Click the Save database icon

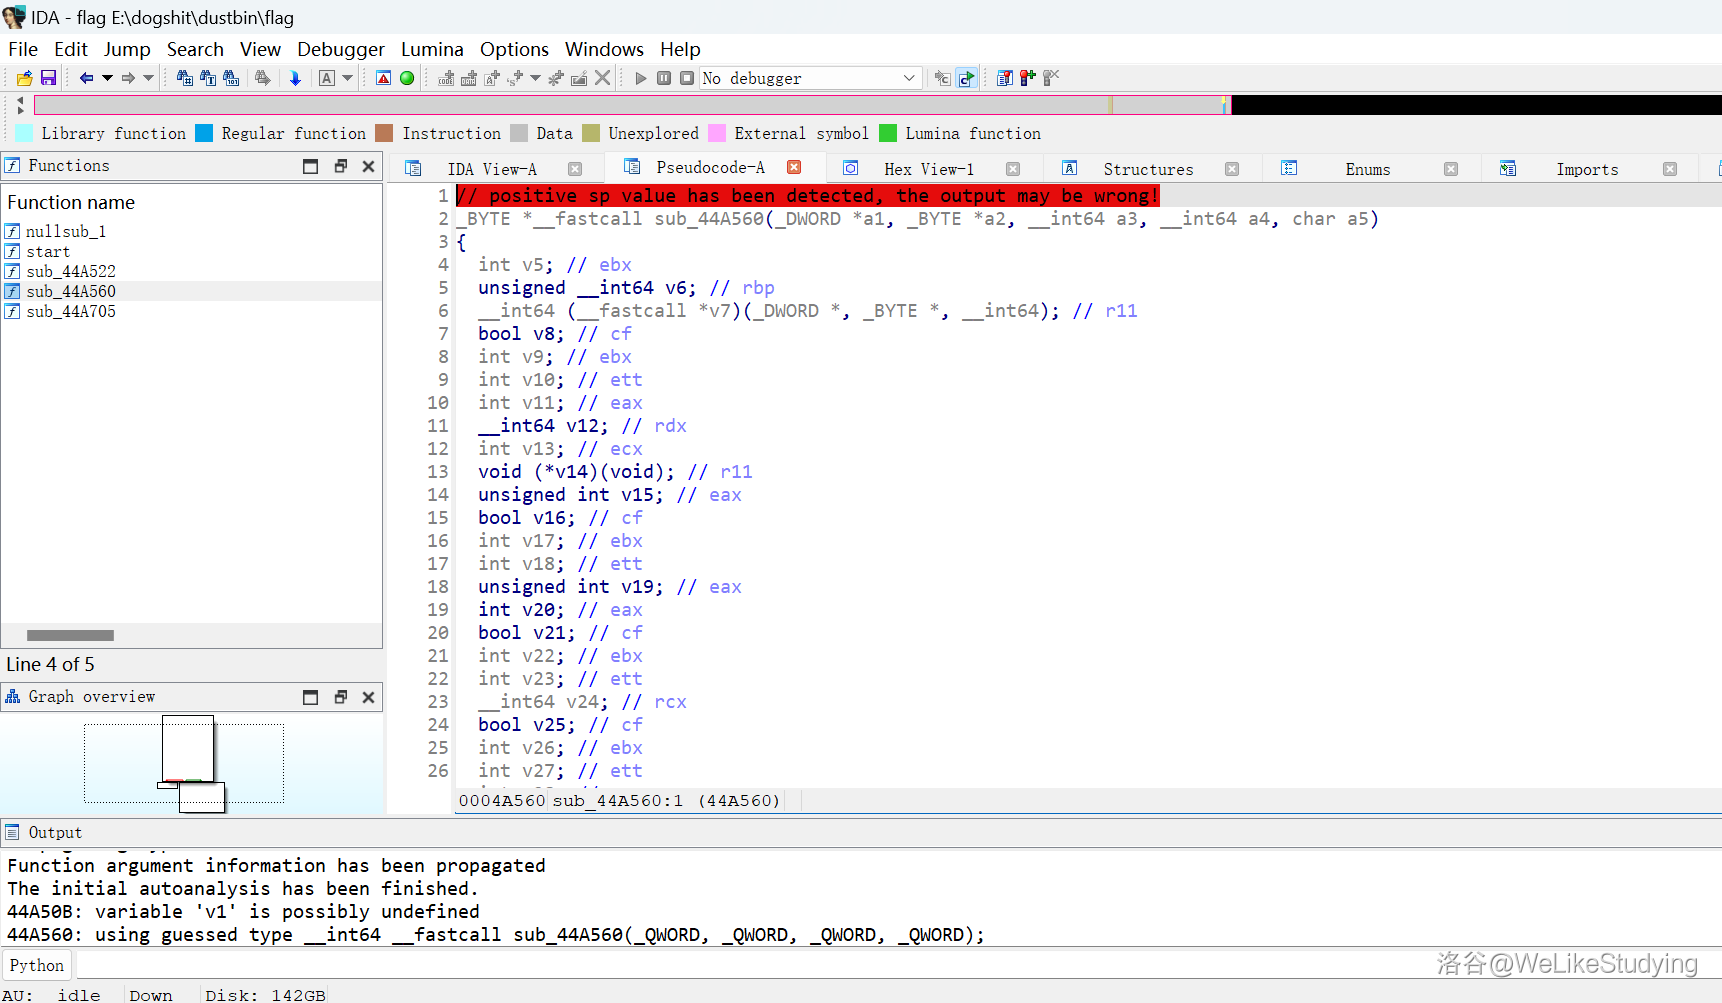(48, 78)
